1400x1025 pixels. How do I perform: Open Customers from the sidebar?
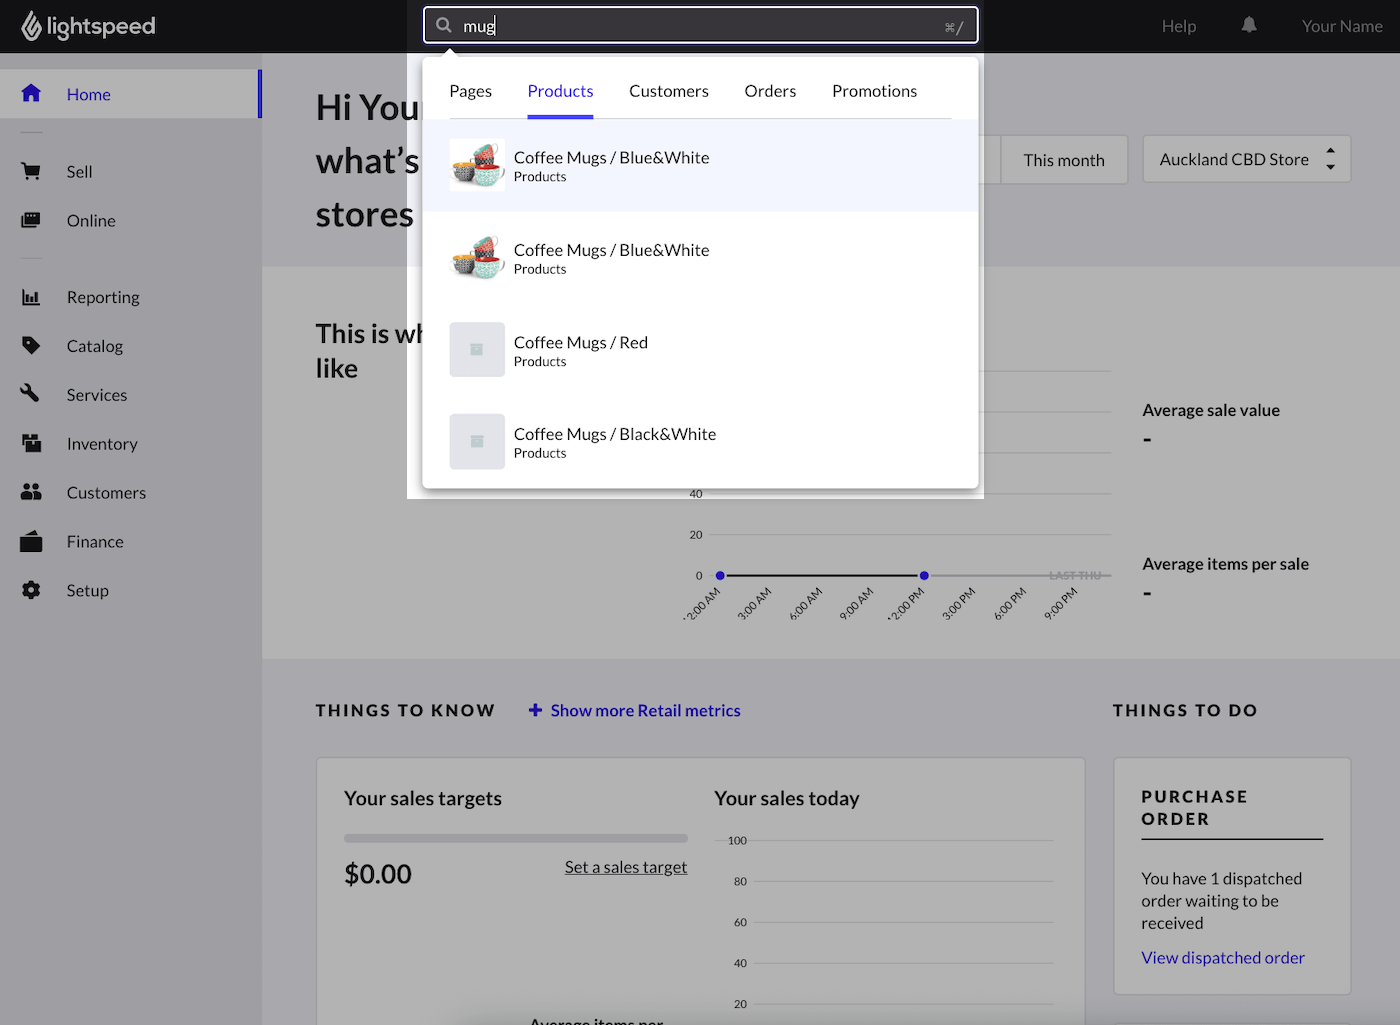pyautogui.click(x=106, y=492)
